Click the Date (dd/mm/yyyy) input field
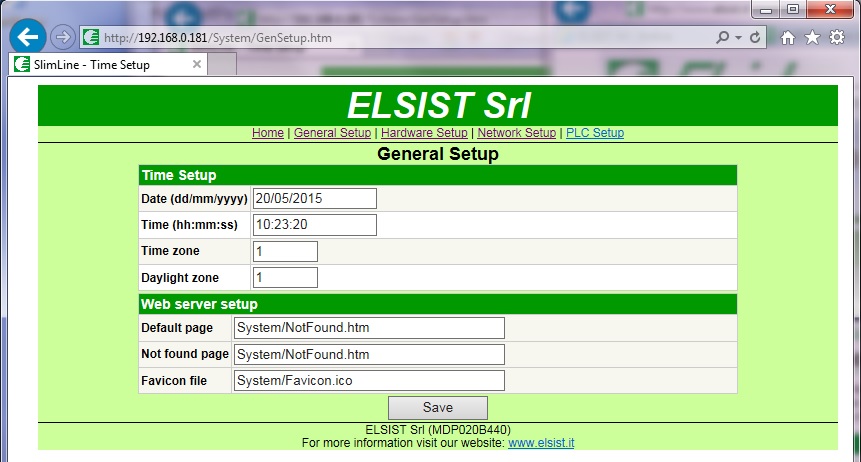Image resolution: width=861 pixels, height=462 pixels. (315, 198)
